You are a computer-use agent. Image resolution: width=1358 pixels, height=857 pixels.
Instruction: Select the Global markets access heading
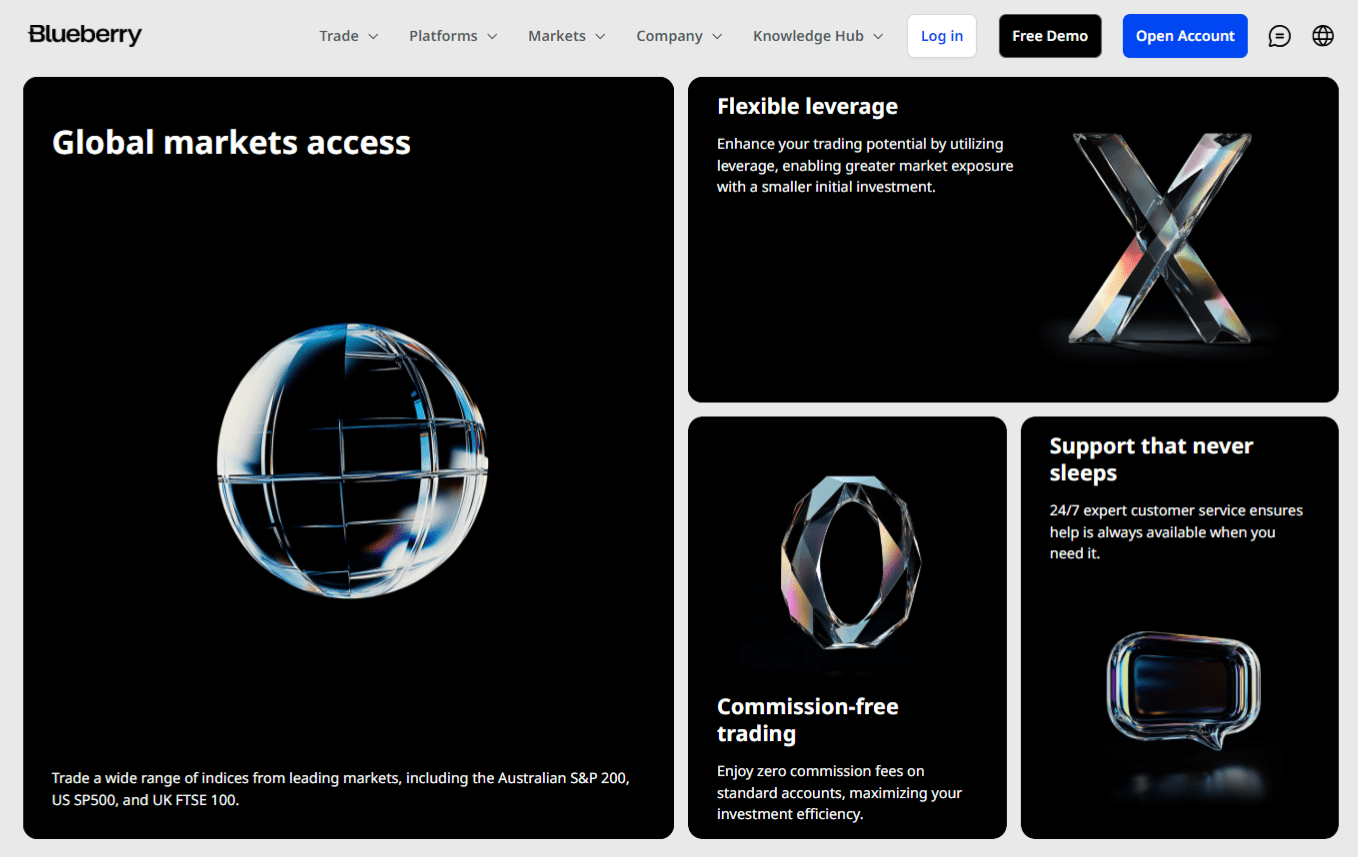point(231,142)
